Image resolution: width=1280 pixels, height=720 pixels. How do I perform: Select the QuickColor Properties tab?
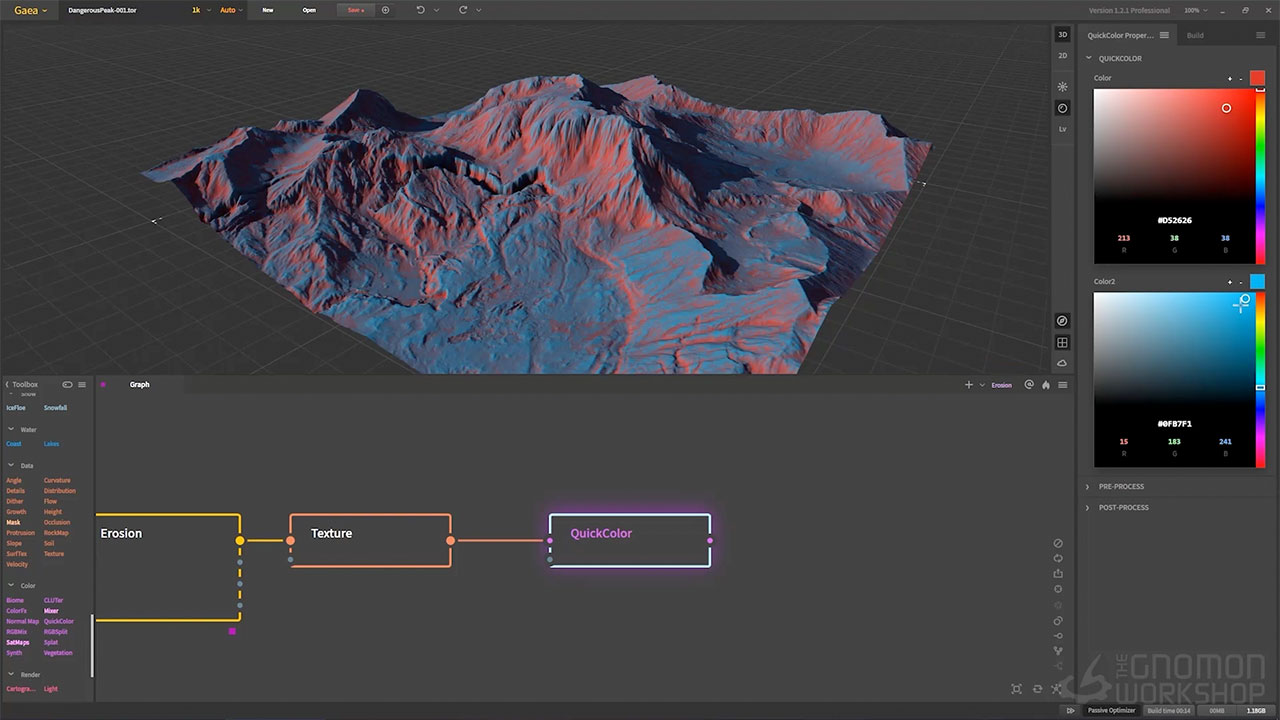(x=1120, y=35)
